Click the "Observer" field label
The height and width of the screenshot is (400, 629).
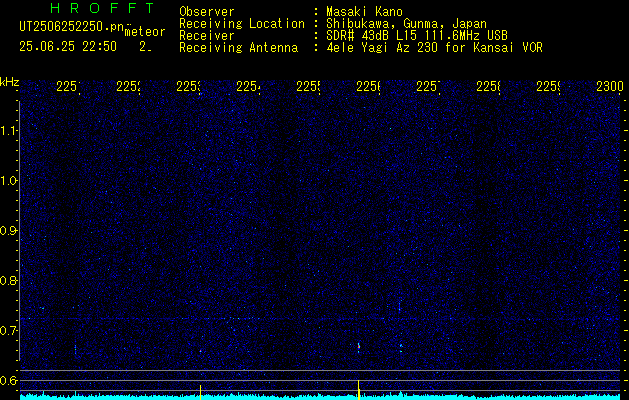(x=207, y=12)
